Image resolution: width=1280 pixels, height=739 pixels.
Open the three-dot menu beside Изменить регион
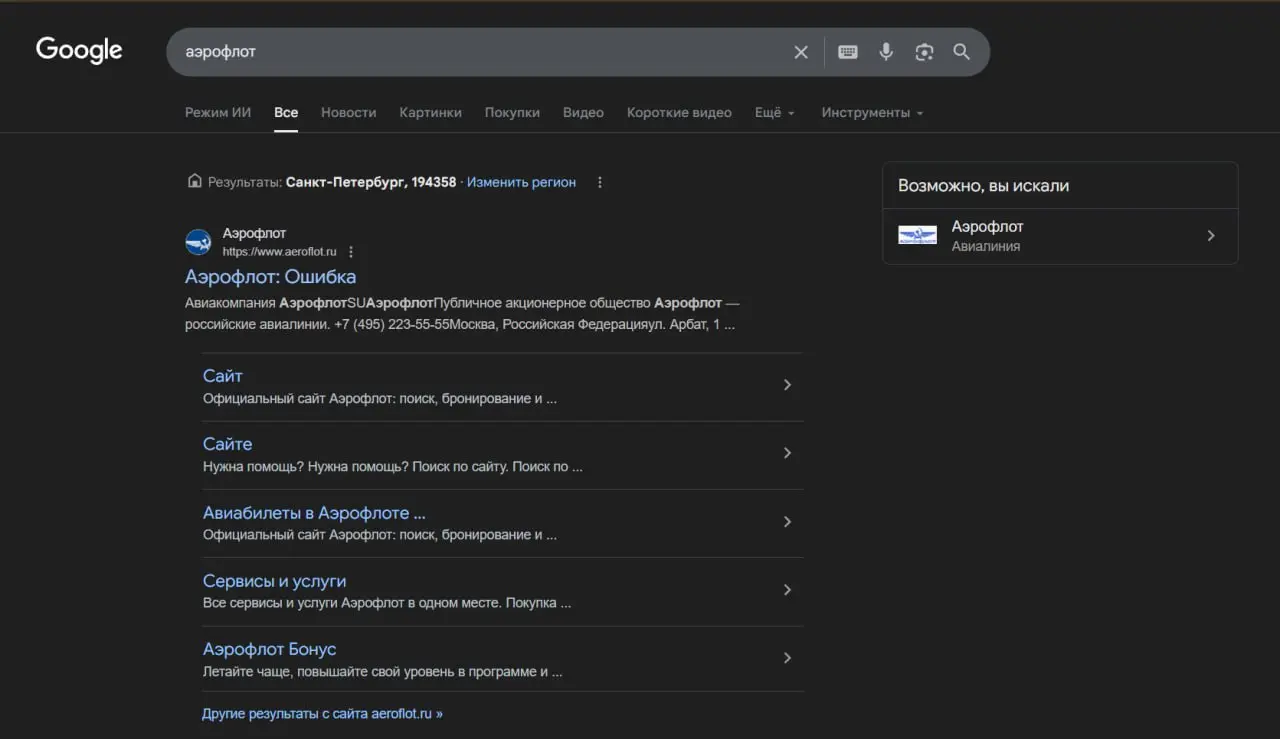[600, 182]
